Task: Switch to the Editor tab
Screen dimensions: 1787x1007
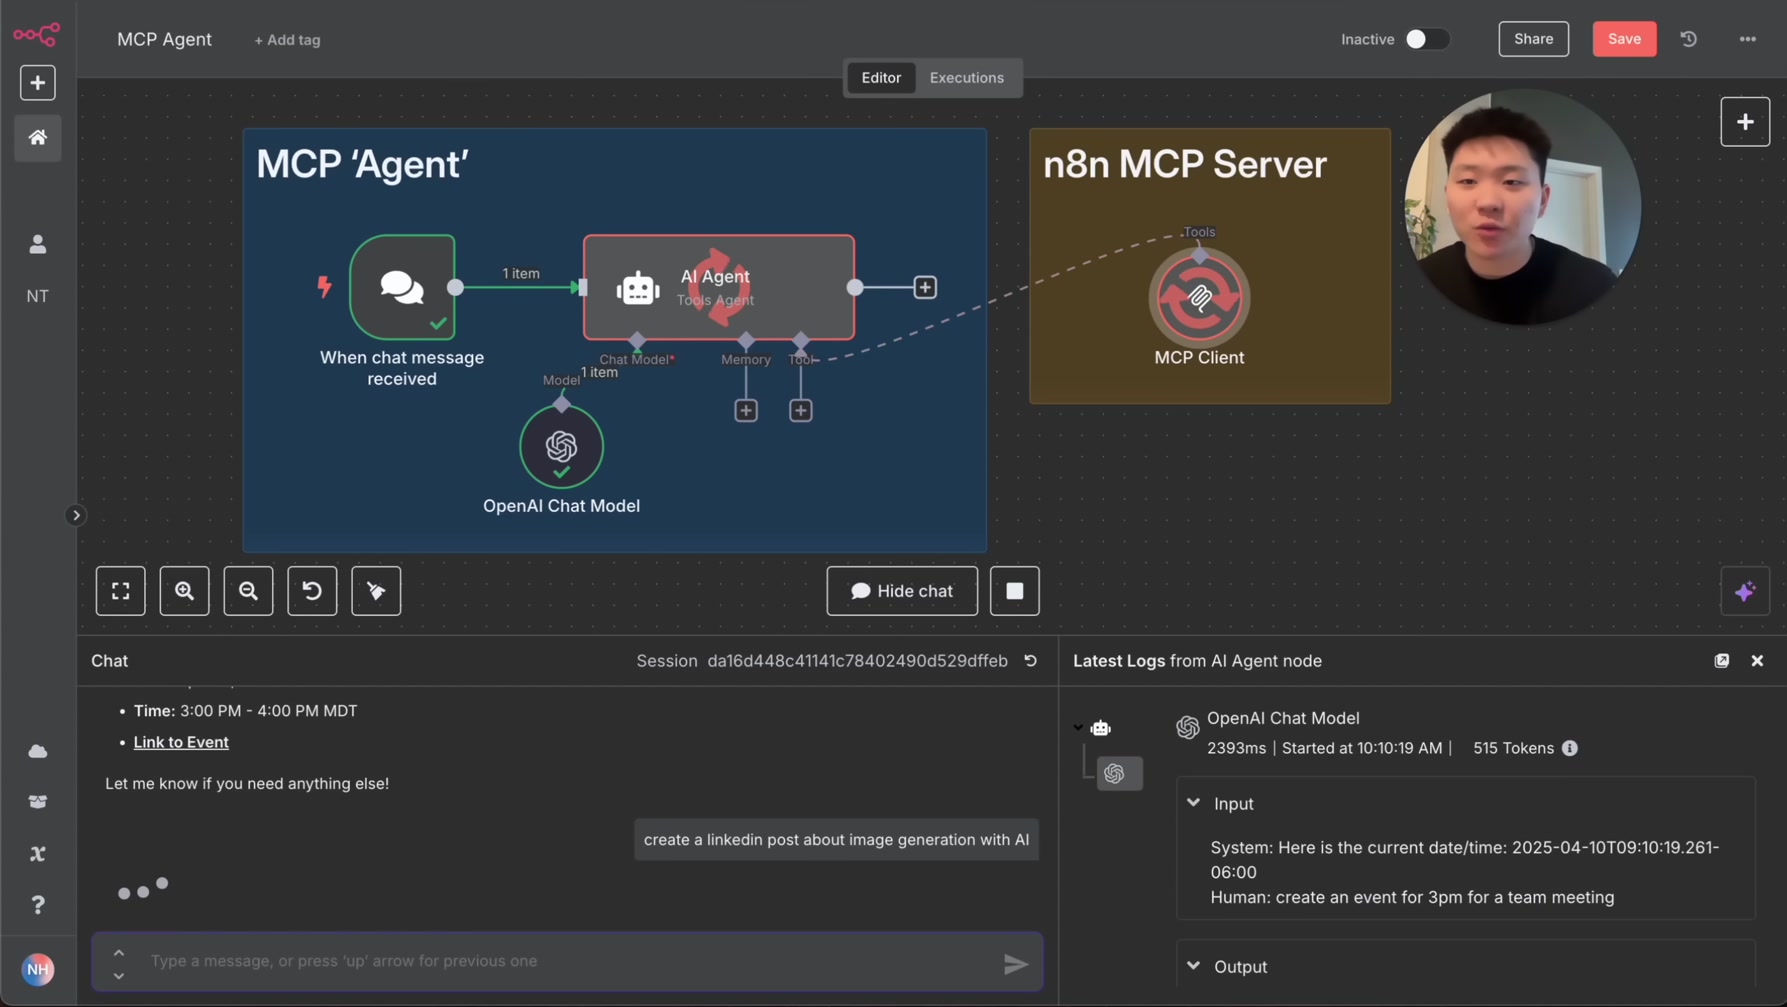Action: click(880, 78)
